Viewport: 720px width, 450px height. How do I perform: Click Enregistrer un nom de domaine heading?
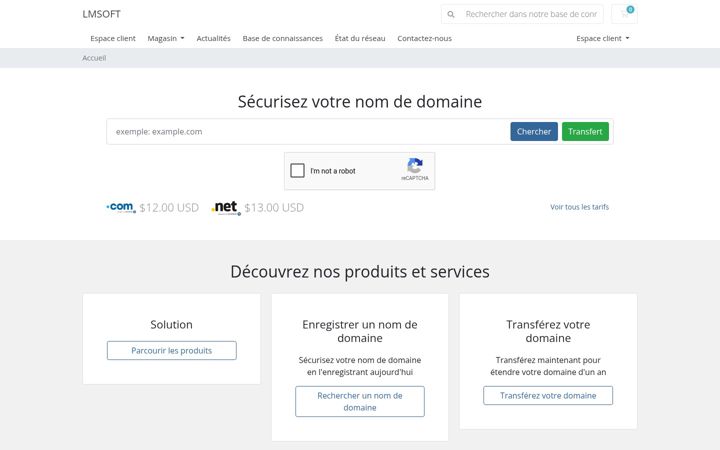(360, 331)
